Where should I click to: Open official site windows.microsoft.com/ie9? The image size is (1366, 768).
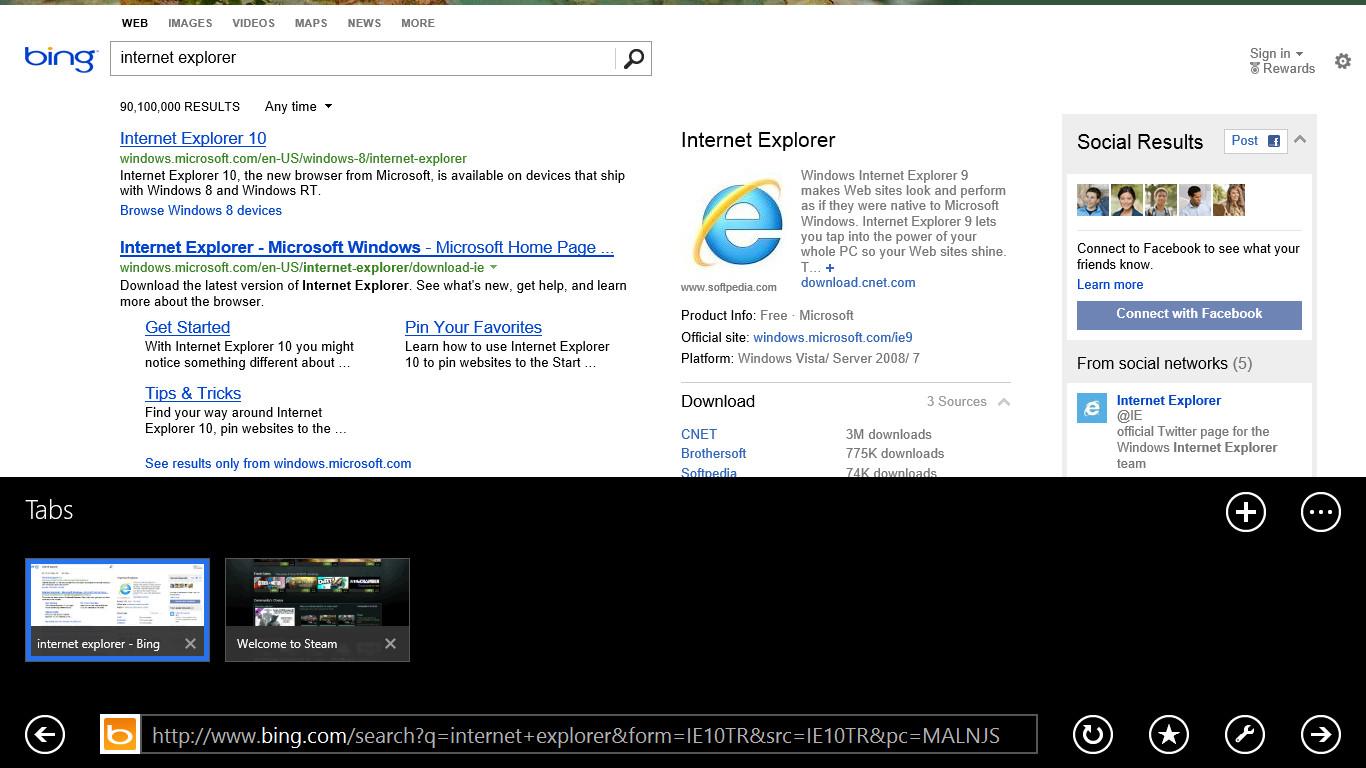833,338
